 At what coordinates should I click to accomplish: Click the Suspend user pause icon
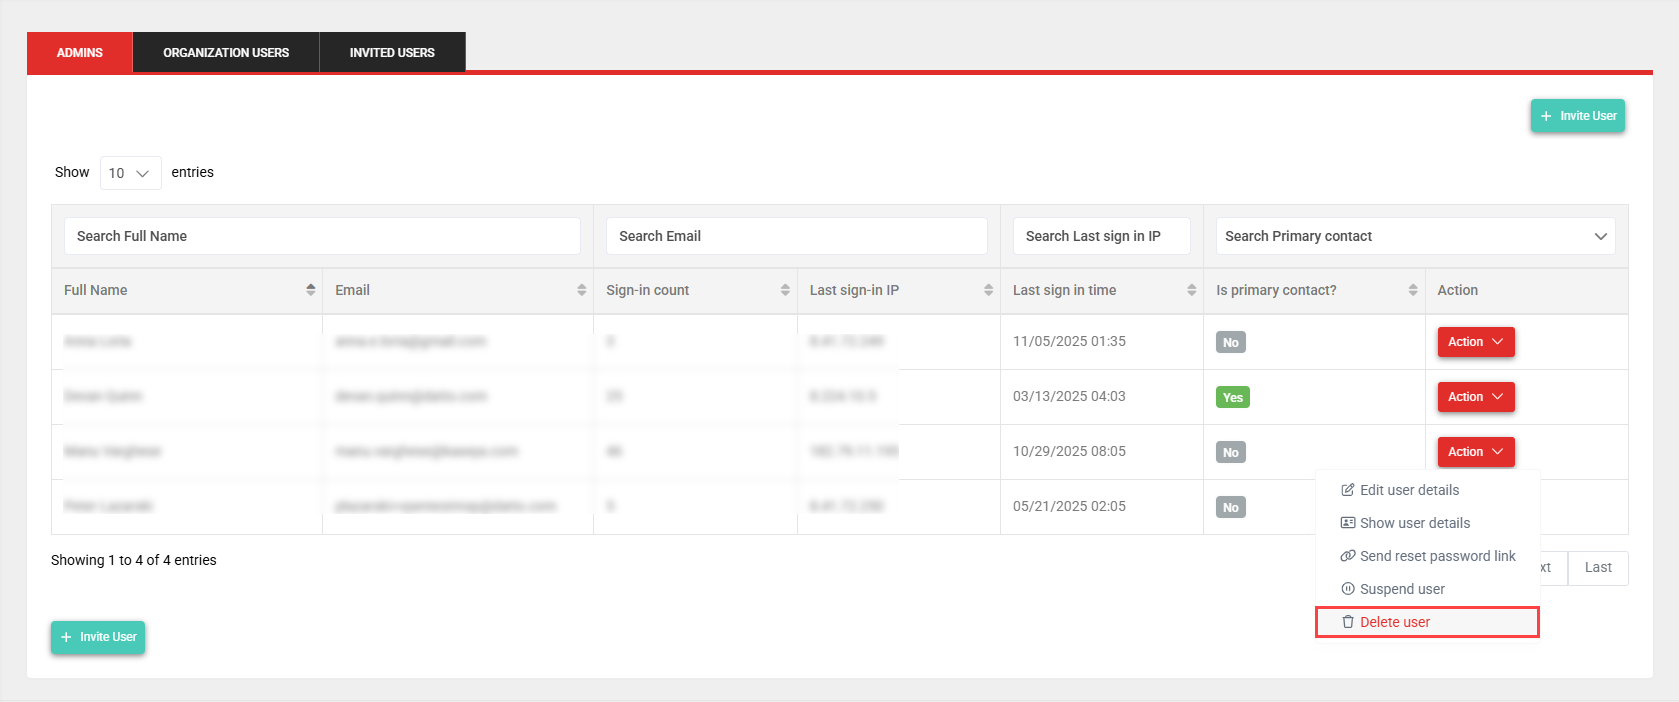[x=1348, y=589]
